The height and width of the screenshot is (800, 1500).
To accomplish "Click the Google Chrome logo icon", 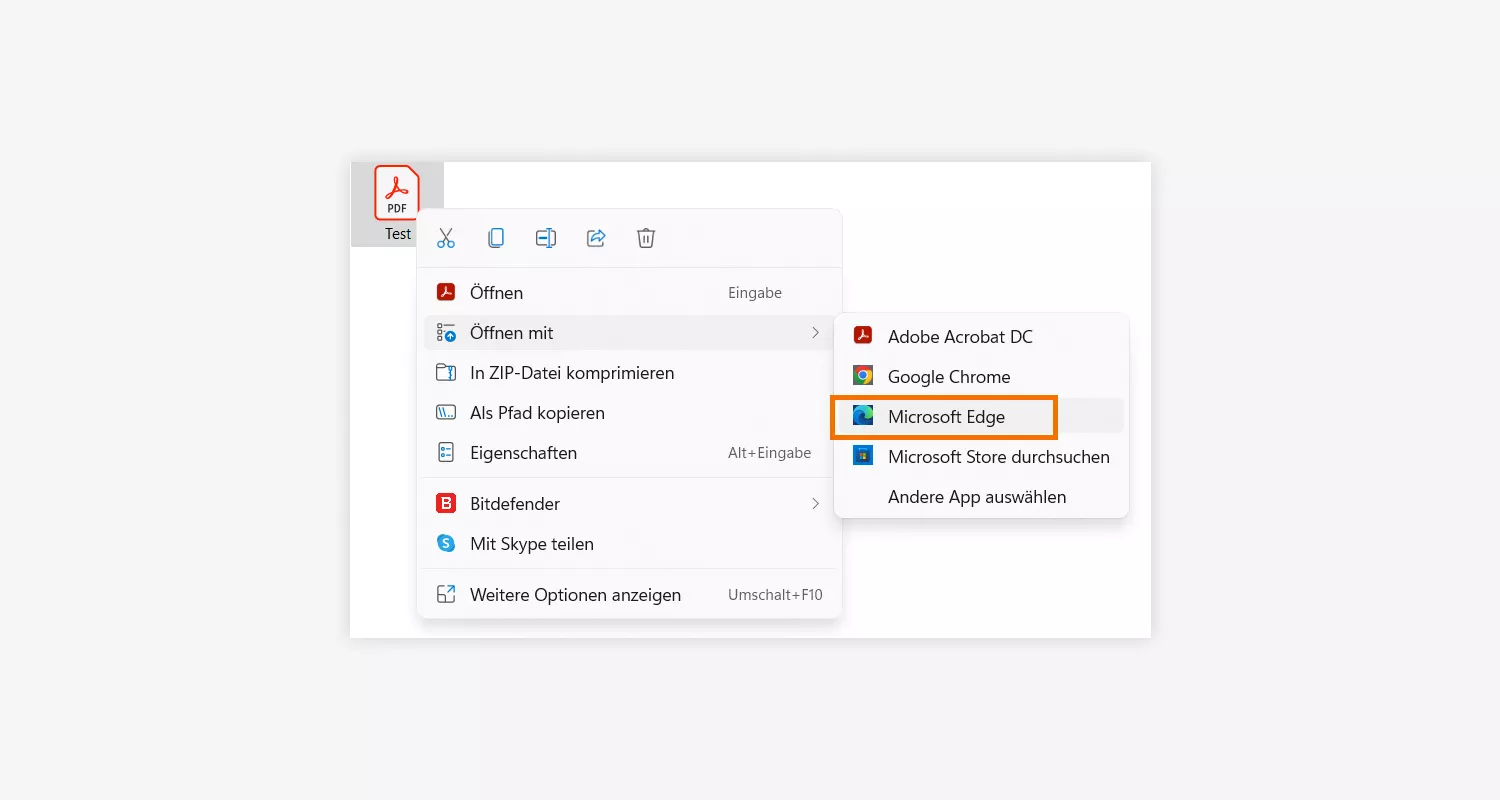I will (x=863, y=376).
